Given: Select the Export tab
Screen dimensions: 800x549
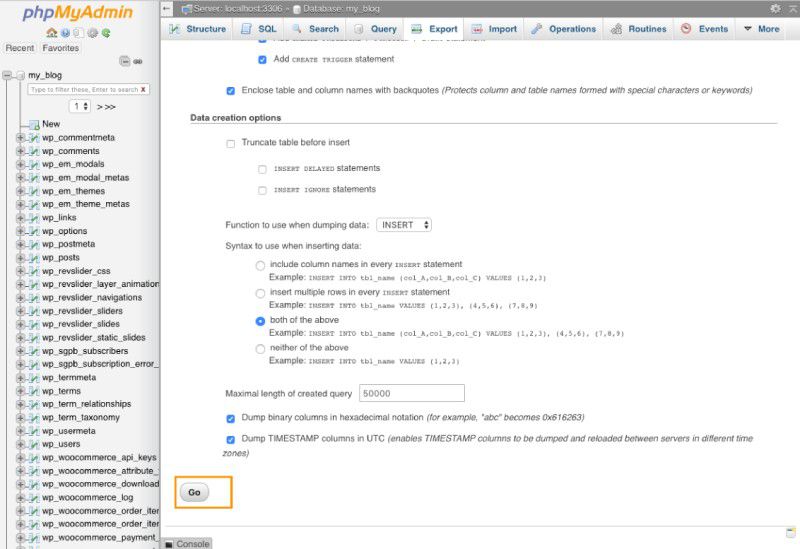Looking at the screenshot, I should pyautogui.click(x=434, y=29).
